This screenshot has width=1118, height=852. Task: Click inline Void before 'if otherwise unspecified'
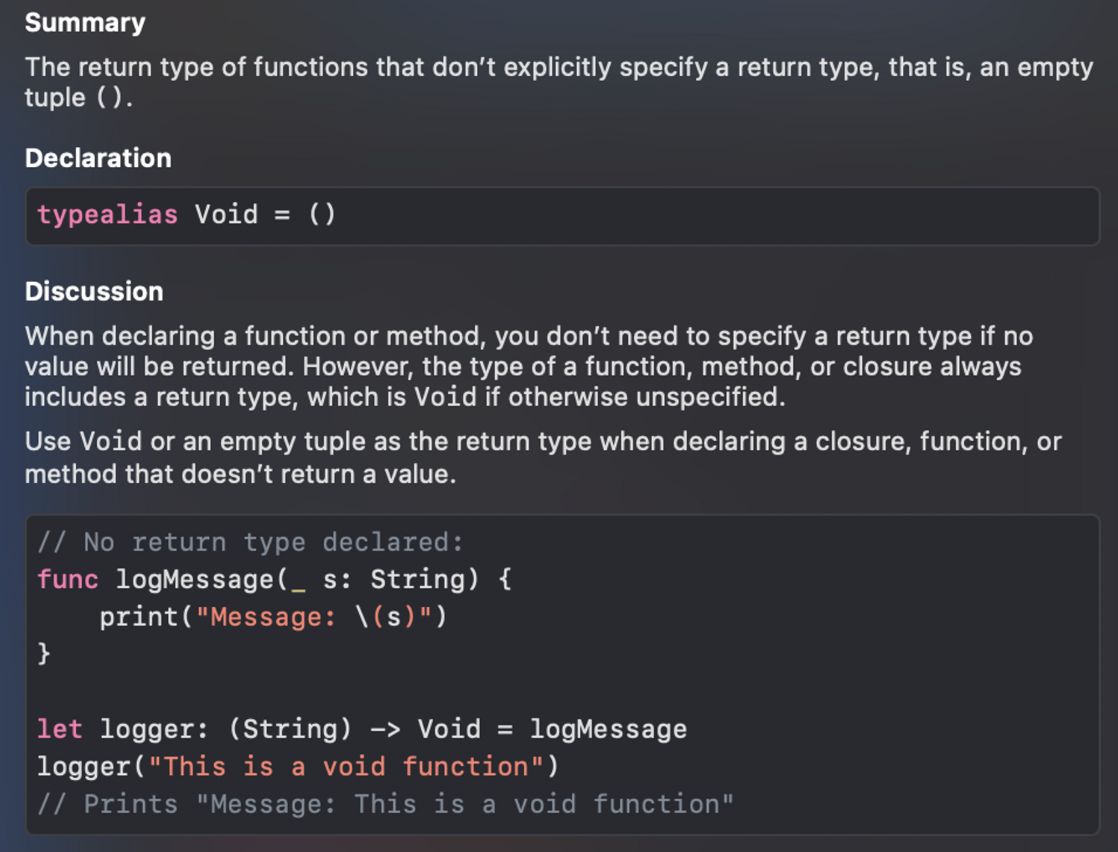tap(445, 396)
